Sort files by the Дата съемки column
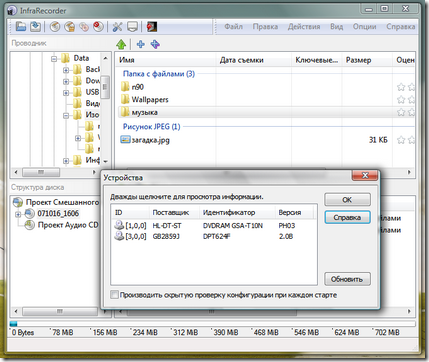 click(x=254, y=60)
